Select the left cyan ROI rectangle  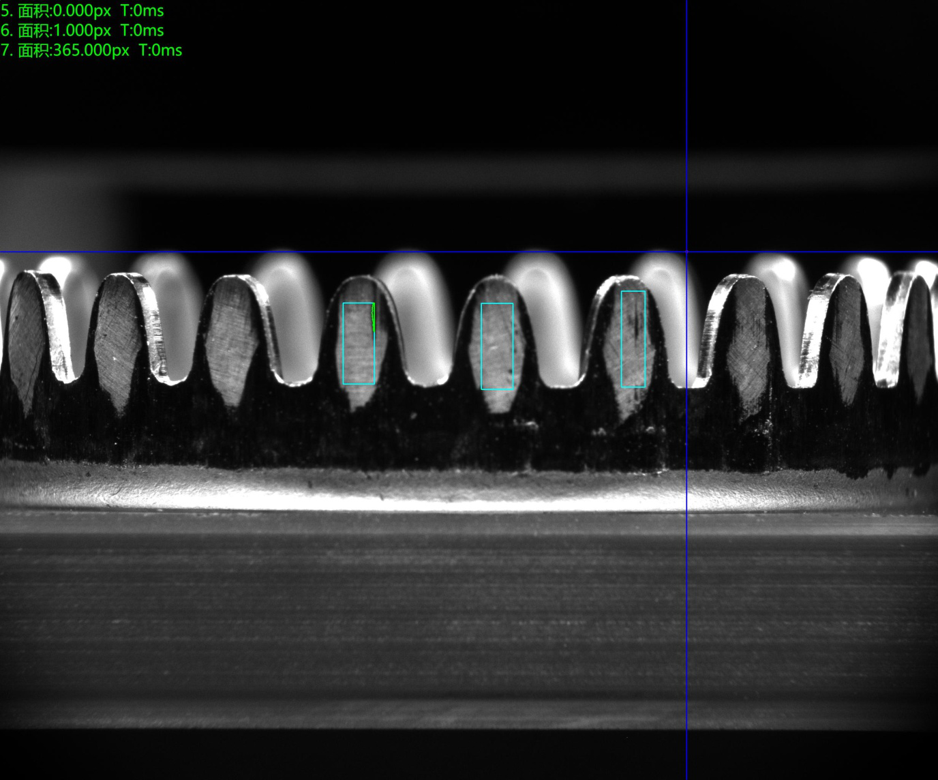[358, 343]
